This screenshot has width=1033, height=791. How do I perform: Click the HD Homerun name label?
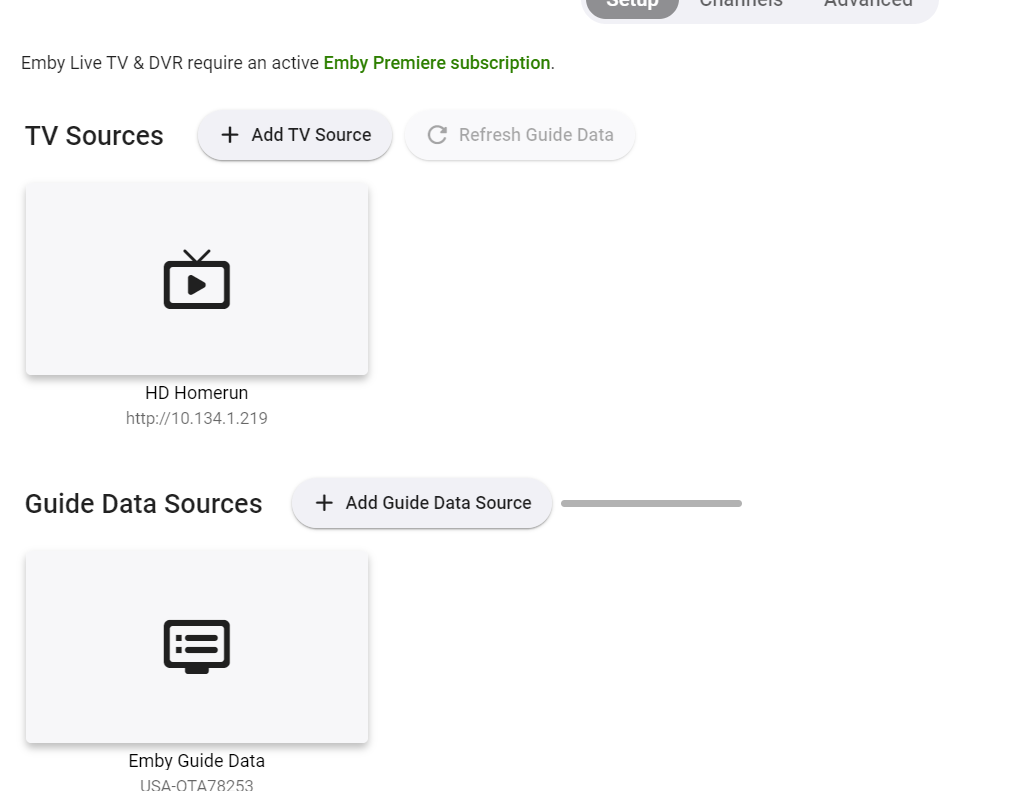click(x=197, y=393)
